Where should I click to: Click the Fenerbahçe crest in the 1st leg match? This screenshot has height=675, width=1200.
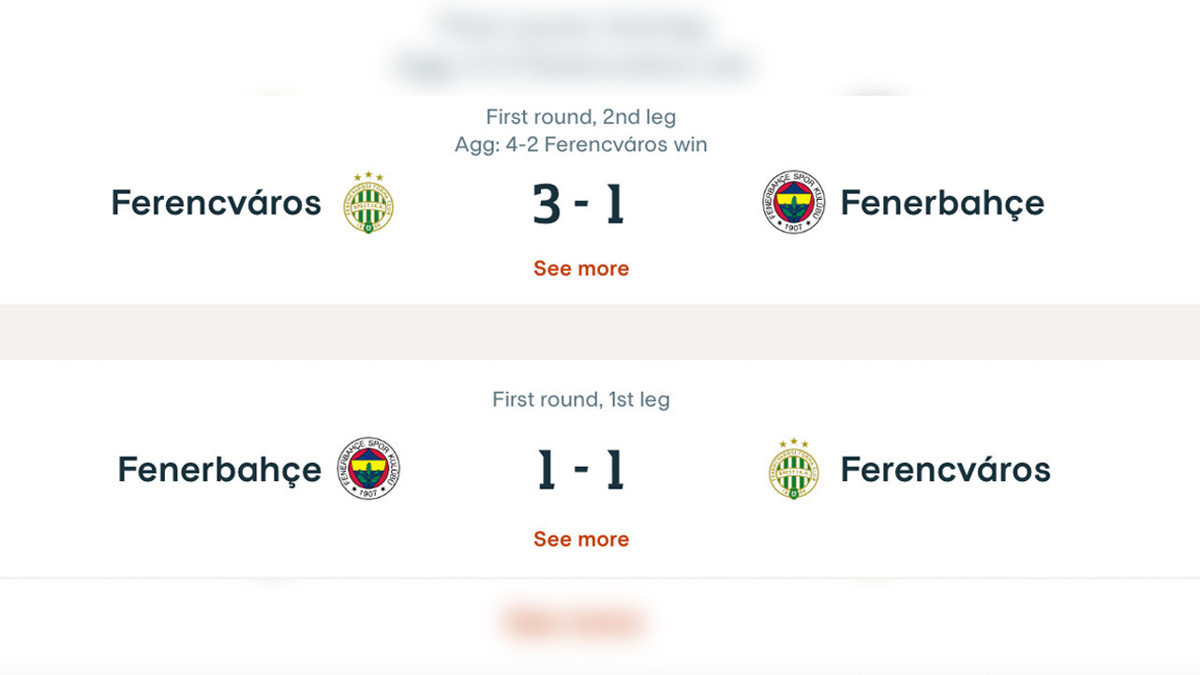coord(369,469)
